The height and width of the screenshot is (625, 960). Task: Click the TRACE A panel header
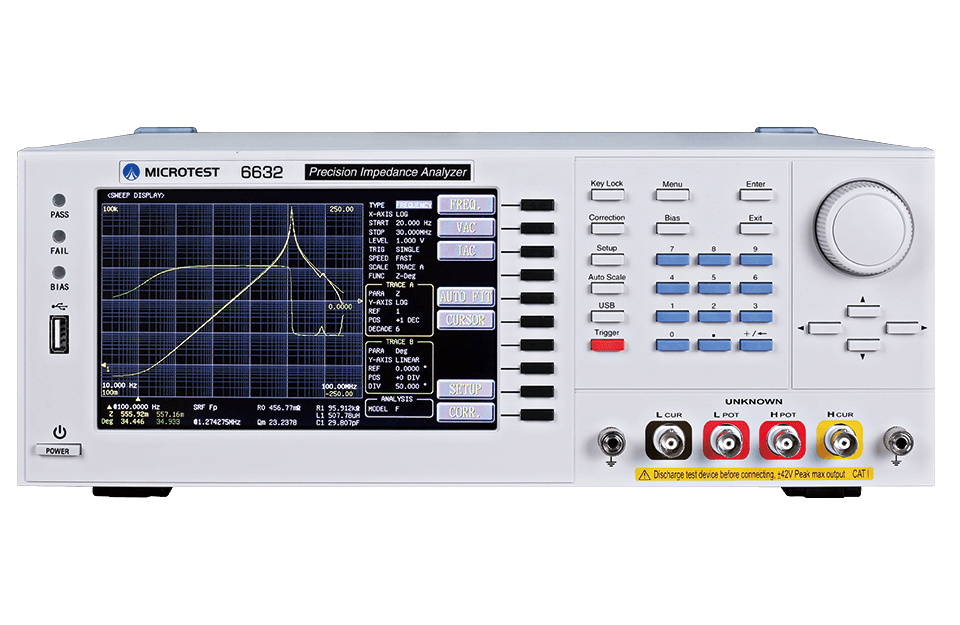point(399,285)
